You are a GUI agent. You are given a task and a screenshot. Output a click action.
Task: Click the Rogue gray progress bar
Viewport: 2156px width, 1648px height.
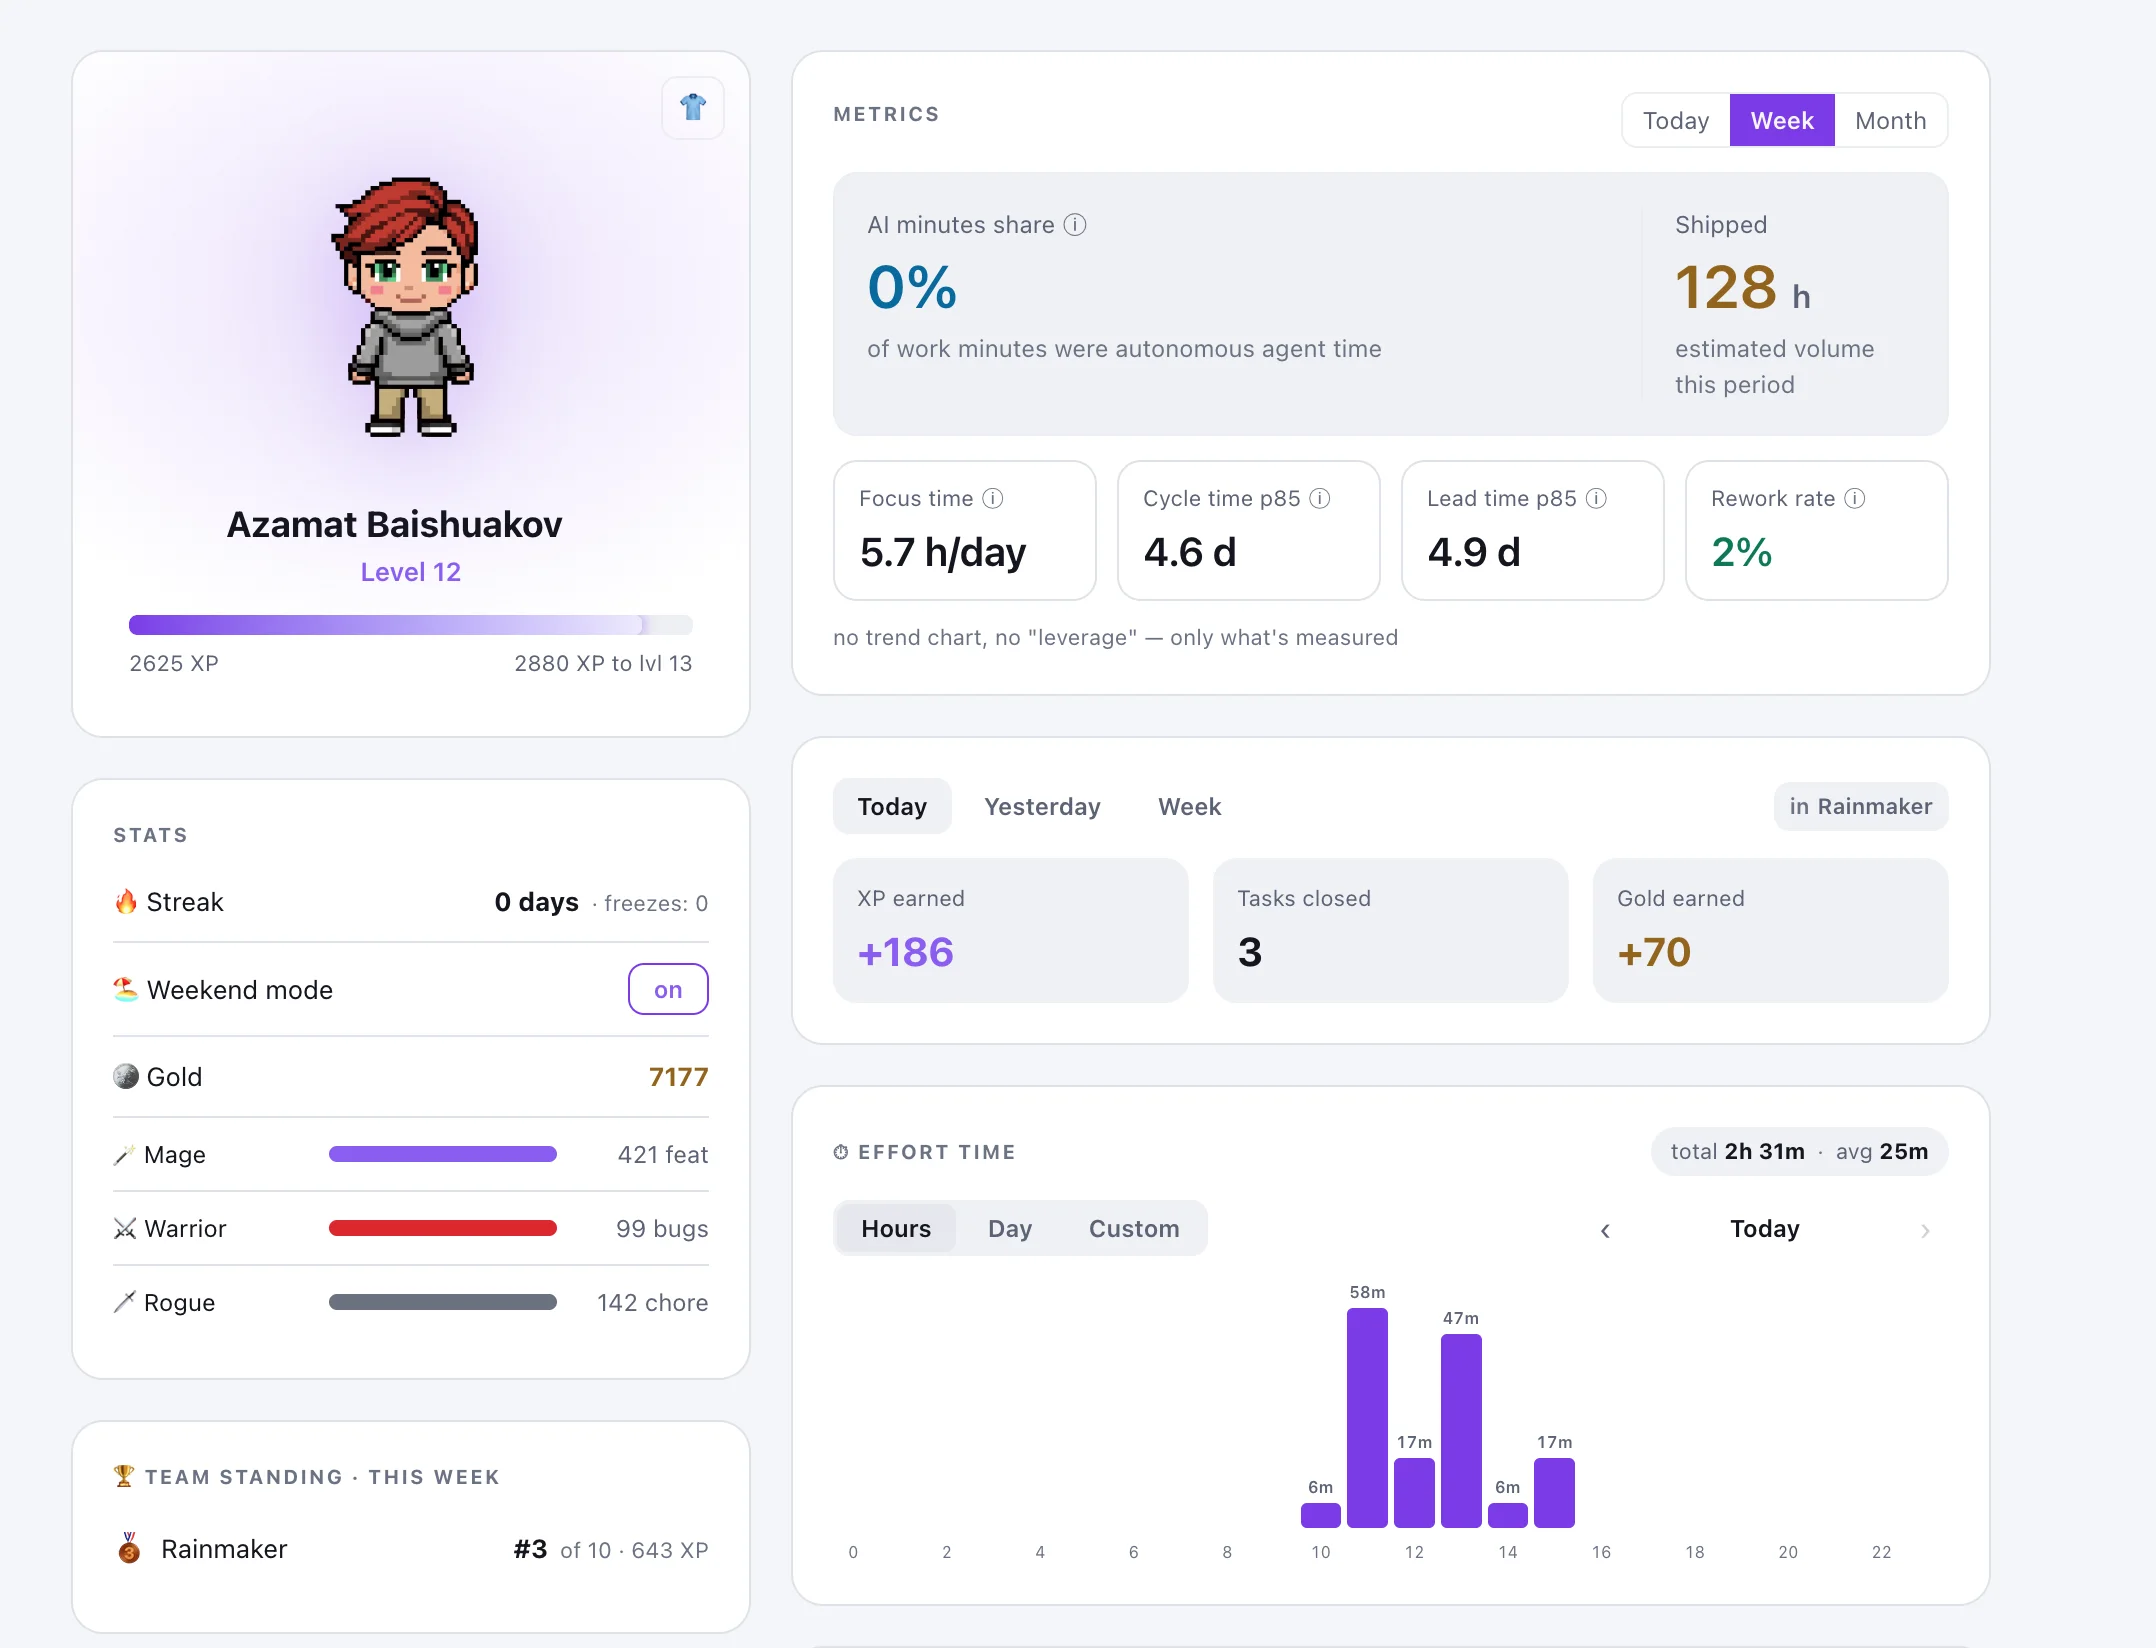(x=443, y=1302)
